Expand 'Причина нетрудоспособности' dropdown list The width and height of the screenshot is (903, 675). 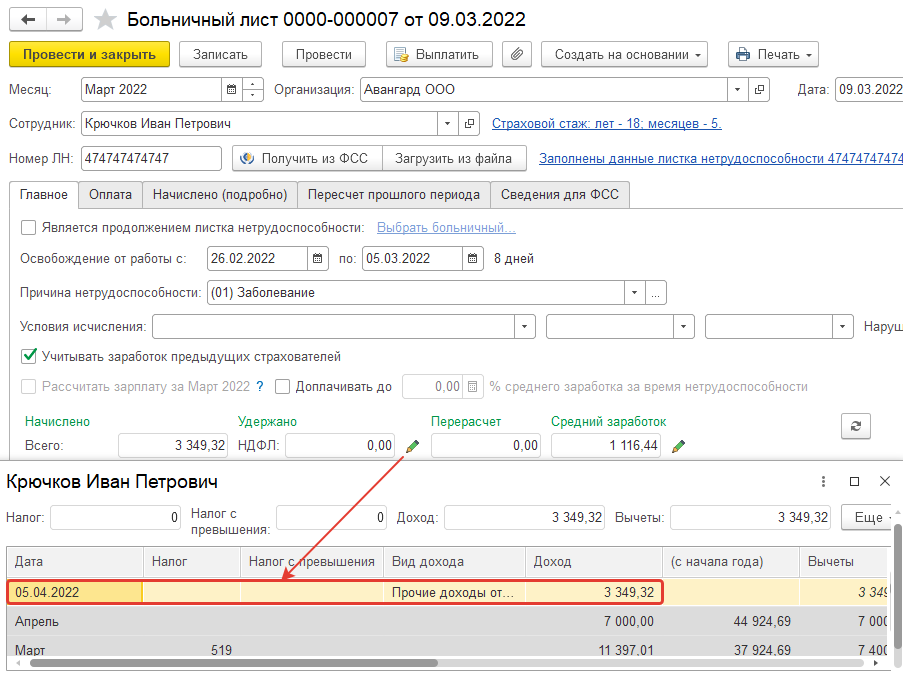pyautogui.click(x=634, y=293)
